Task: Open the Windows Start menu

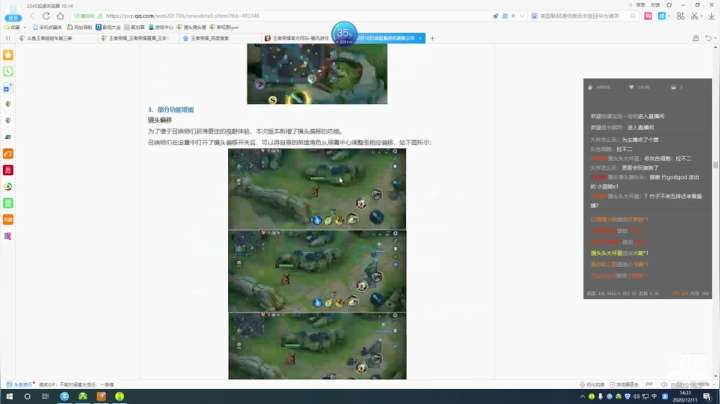Action: 9,396
